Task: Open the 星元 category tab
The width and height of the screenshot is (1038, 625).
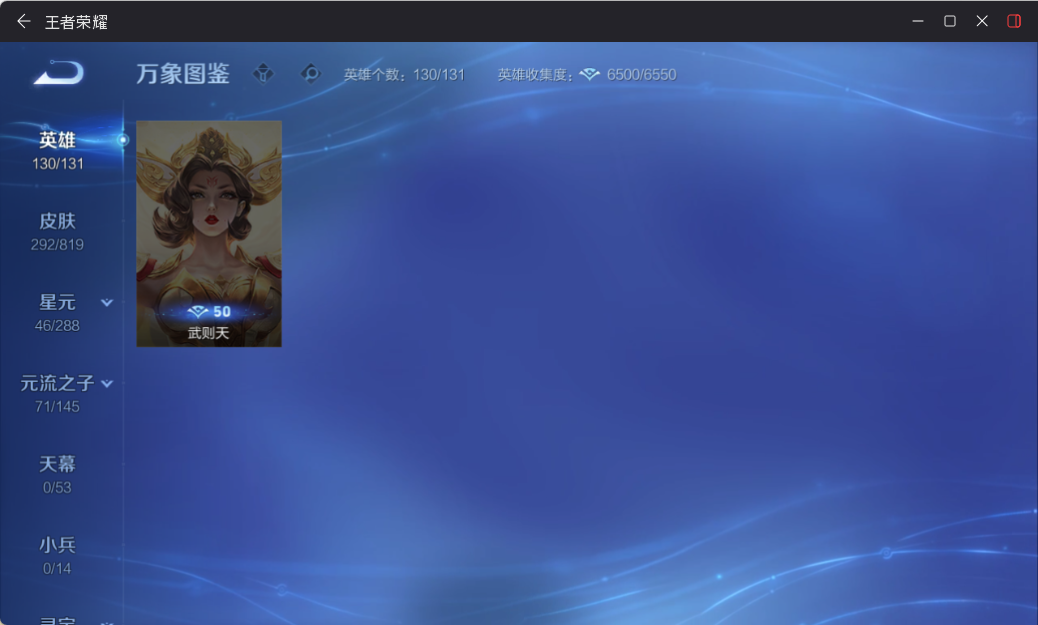Action: click(x=57, y=312)
